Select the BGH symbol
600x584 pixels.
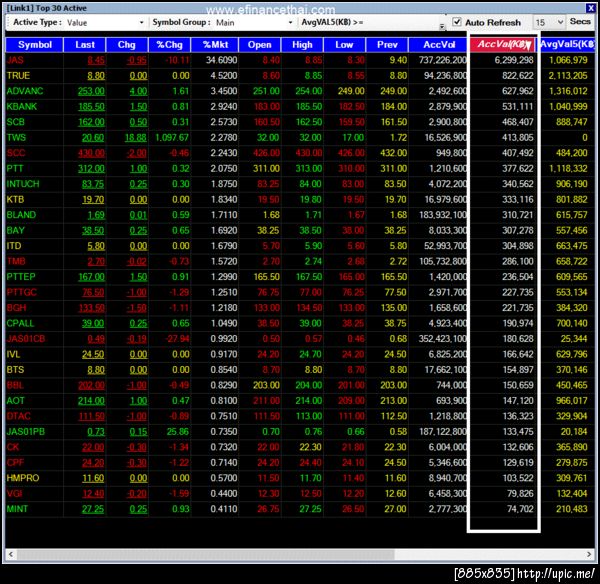(x=16, y=308)
